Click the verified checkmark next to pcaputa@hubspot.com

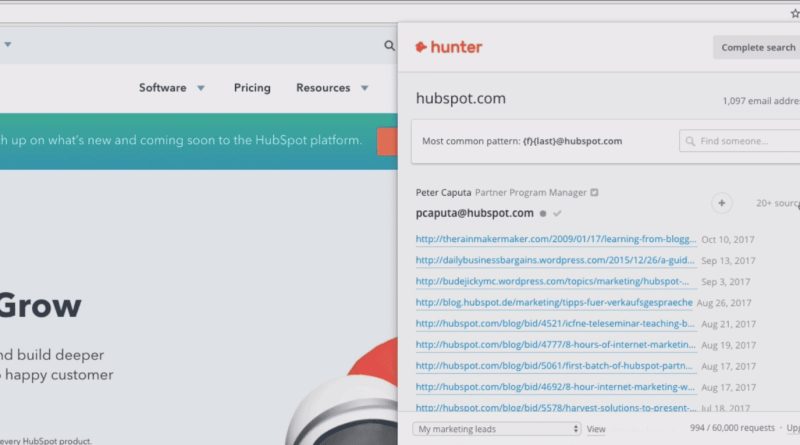coord(557,213)
